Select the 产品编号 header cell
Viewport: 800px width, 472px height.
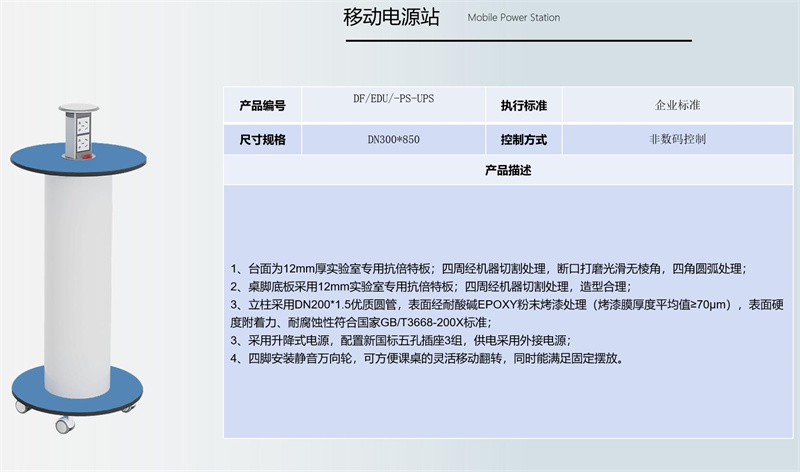click(262, 105)
